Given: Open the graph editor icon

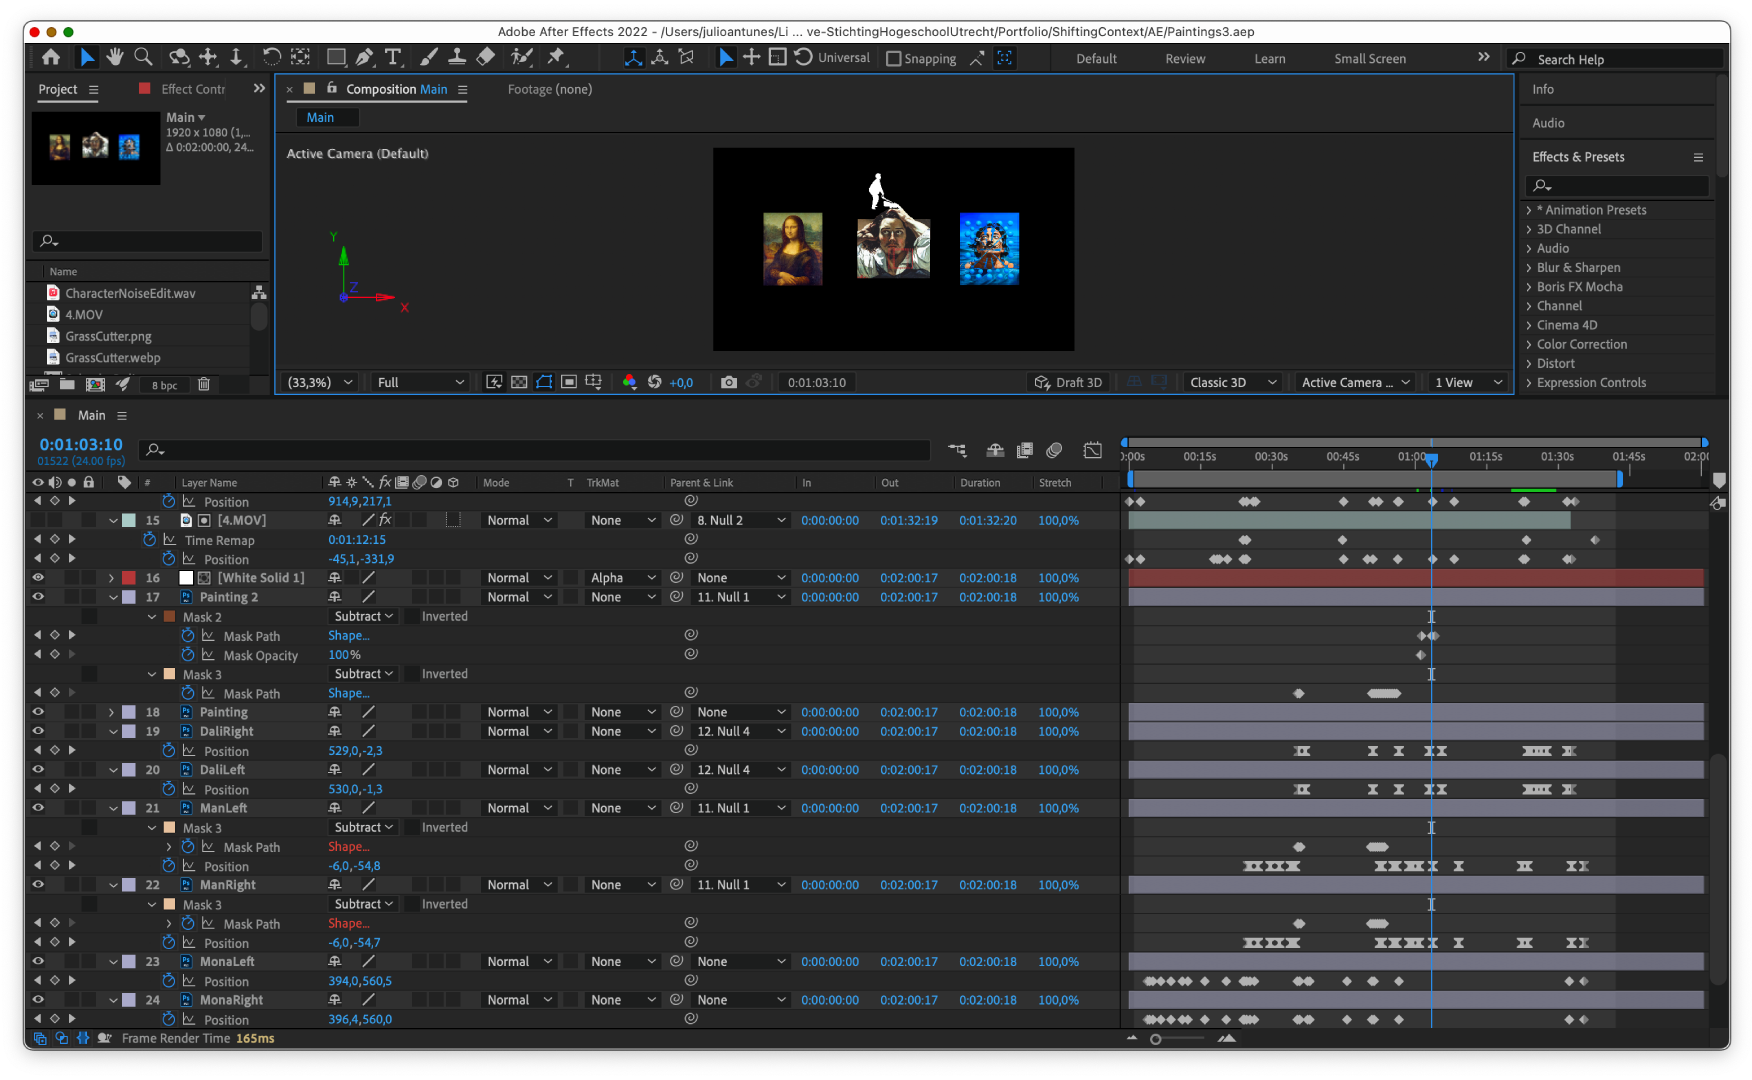Looking at the screenshot, I should 1093,450.
